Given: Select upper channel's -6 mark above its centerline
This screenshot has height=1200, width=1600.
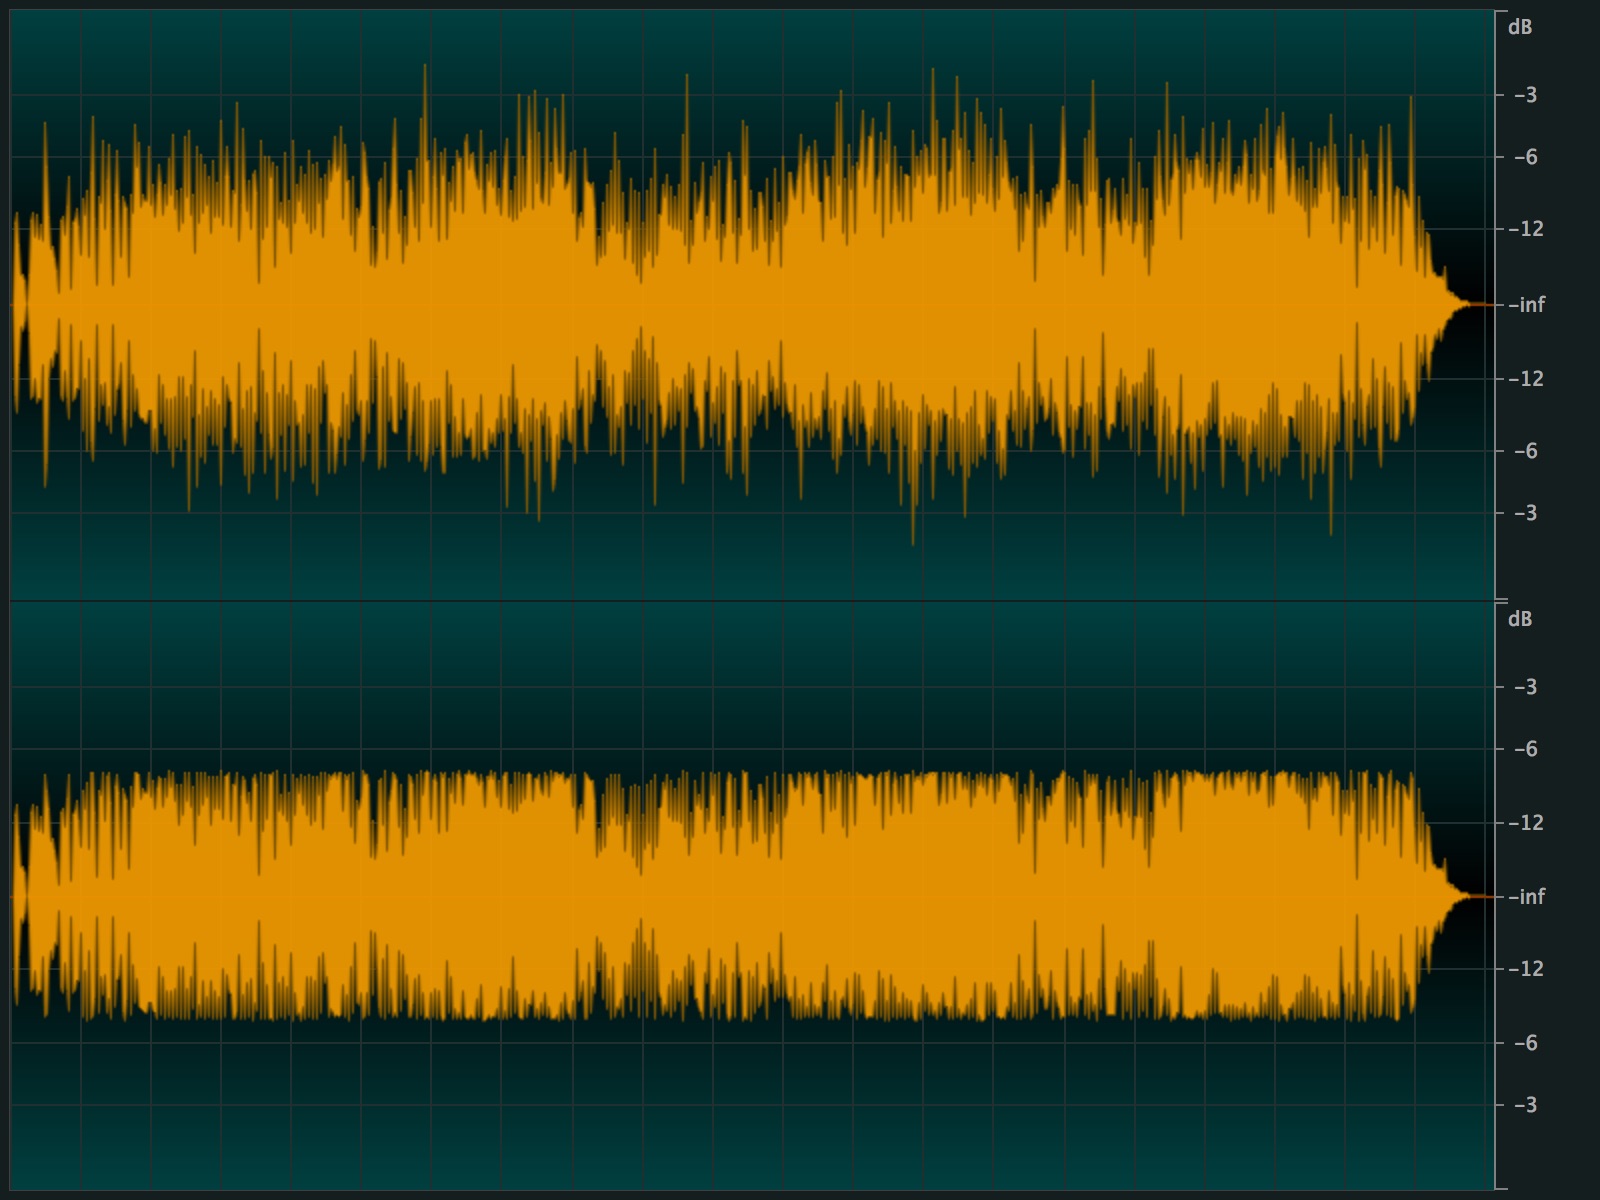Looking at the screenshot, I should [1525, 157].
